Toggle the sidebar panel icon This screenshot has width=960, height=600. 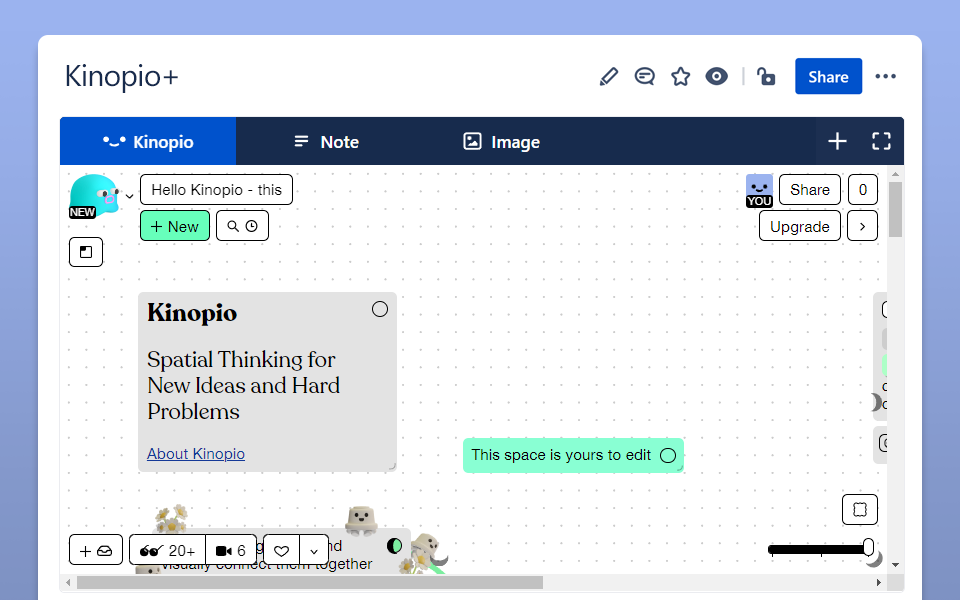point(86,252)
